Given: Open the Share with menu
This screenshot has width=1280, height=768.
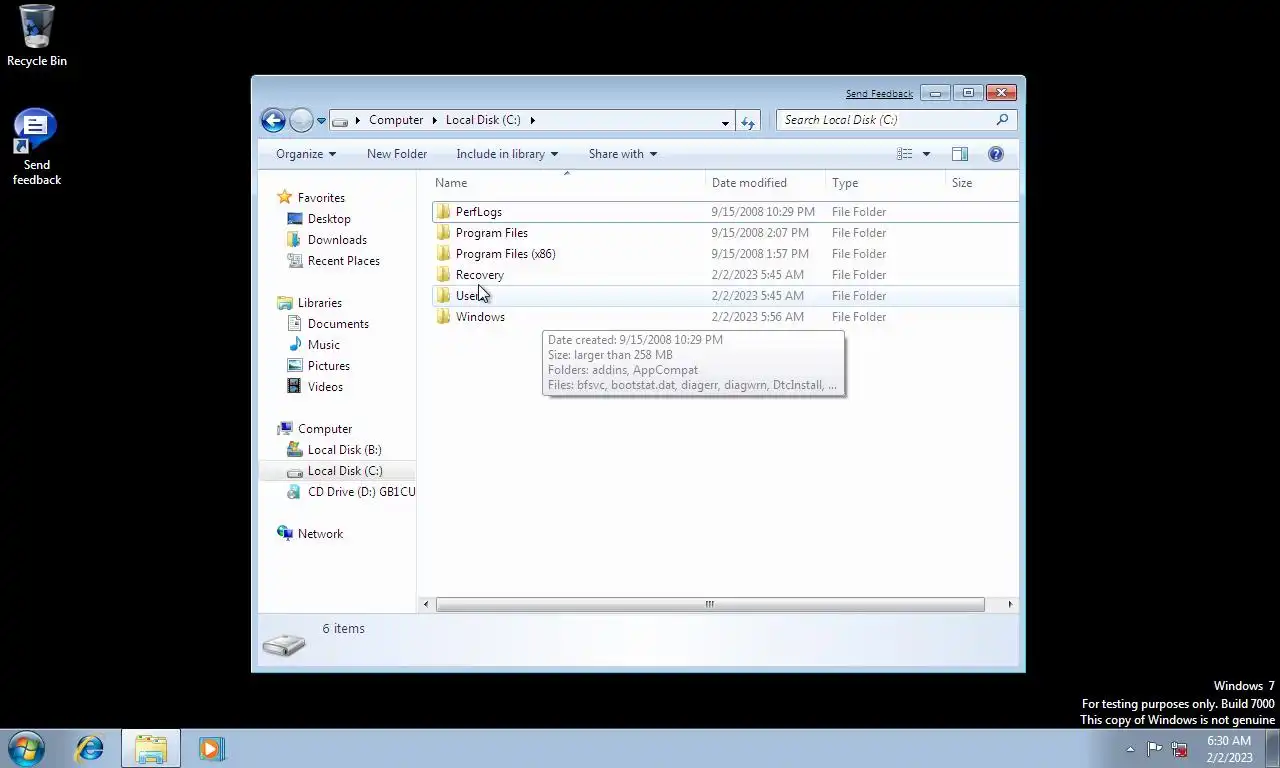Looking at the screenshot, I should pyautogui.click(x=623, y=154).
